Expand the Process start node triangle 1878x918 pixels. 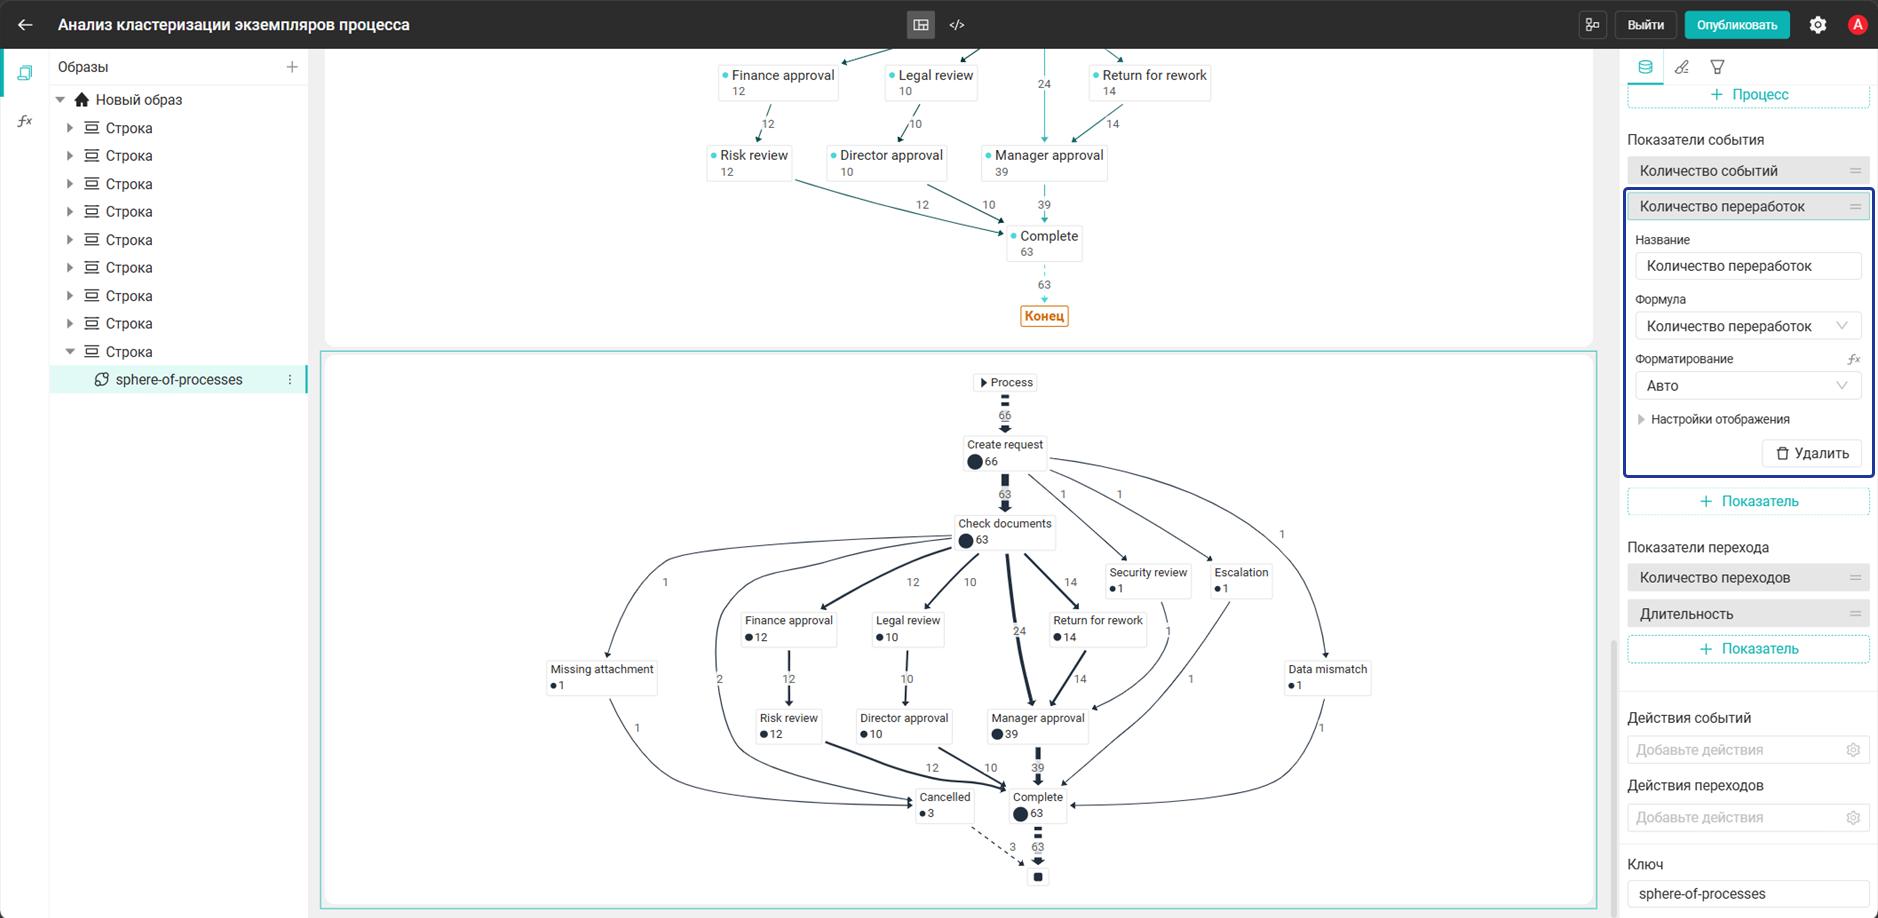pos(984,383)
